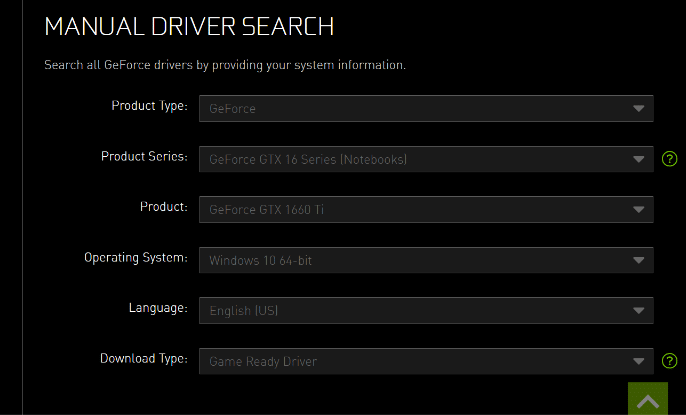Click the help icon next to Product Series
The image size is (686, 415).
669,159
